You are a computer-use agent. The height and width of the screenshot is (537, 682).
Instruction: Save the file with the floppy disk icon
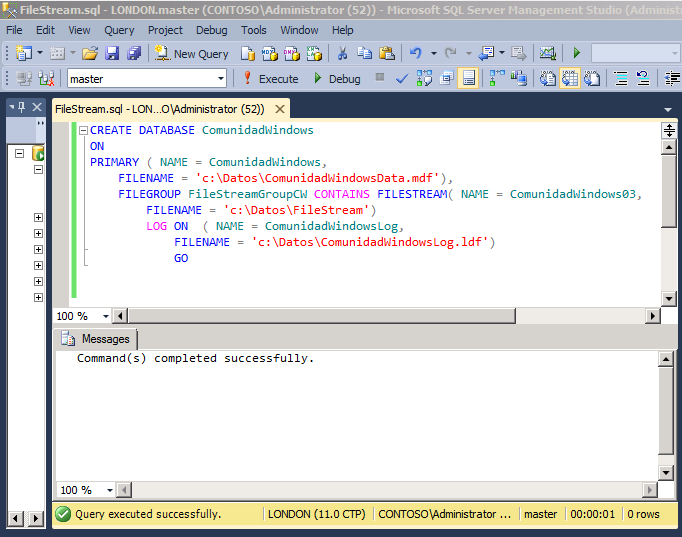pyautogui.click(x=112, y=53)
